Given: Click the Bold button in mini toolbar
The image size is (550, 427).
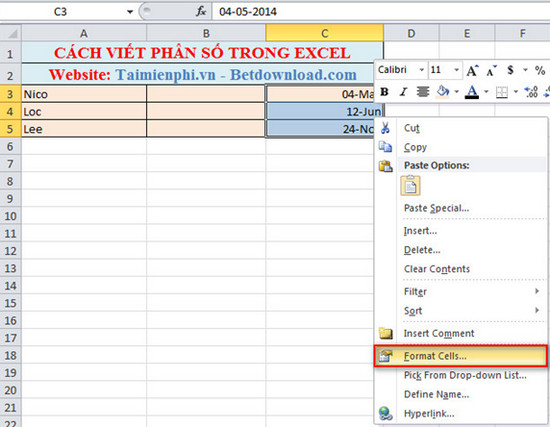Looking at the screenshot, I should tap(384, 92).
